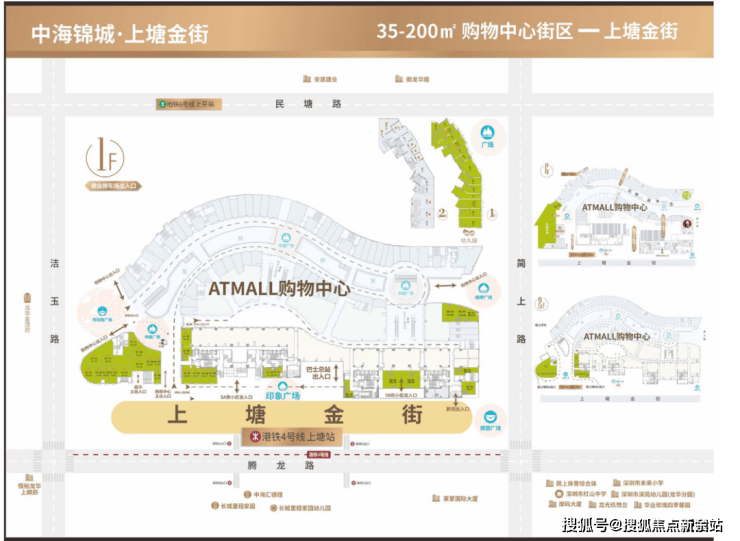The image size is (740, 541).
Task: Click the teal atrium icon inside the dashed circle
Action: [405, 287]
